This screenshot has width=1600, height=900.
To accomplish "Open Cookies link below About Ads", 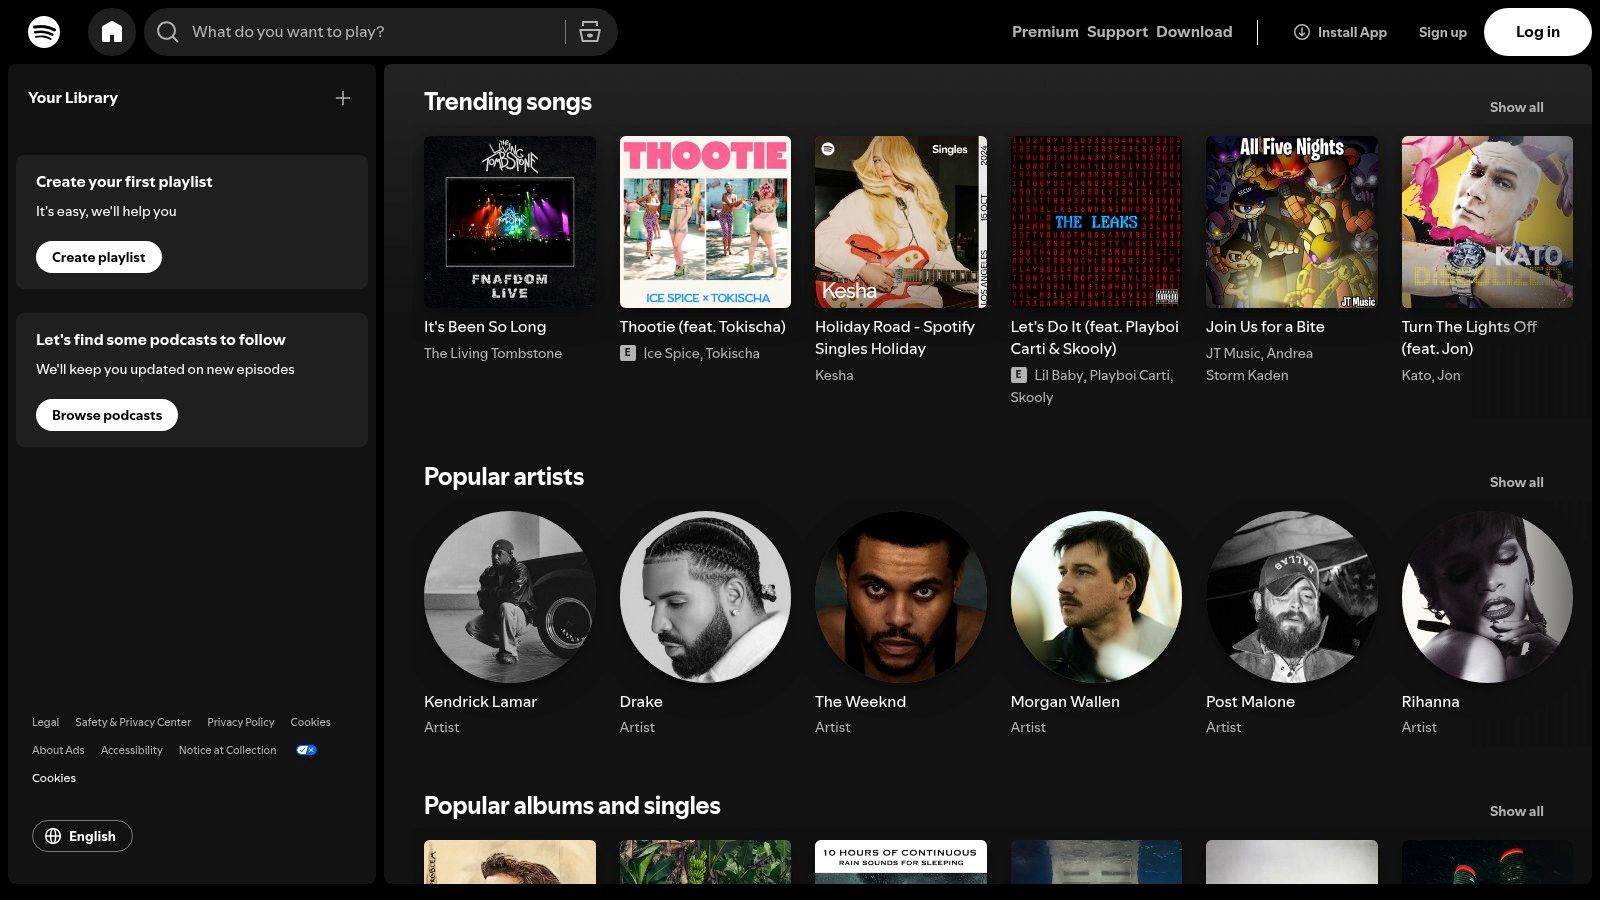I will coord(54,778).
